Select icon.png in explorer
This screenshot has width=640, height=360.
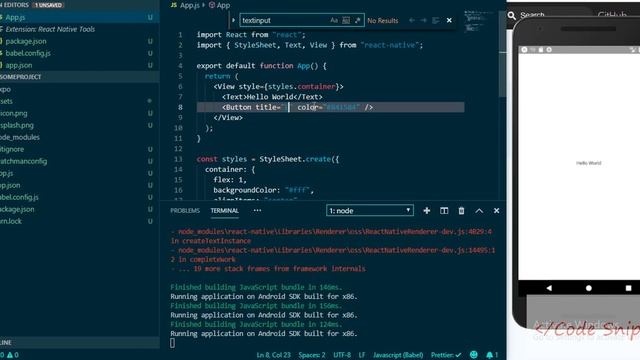80,113
